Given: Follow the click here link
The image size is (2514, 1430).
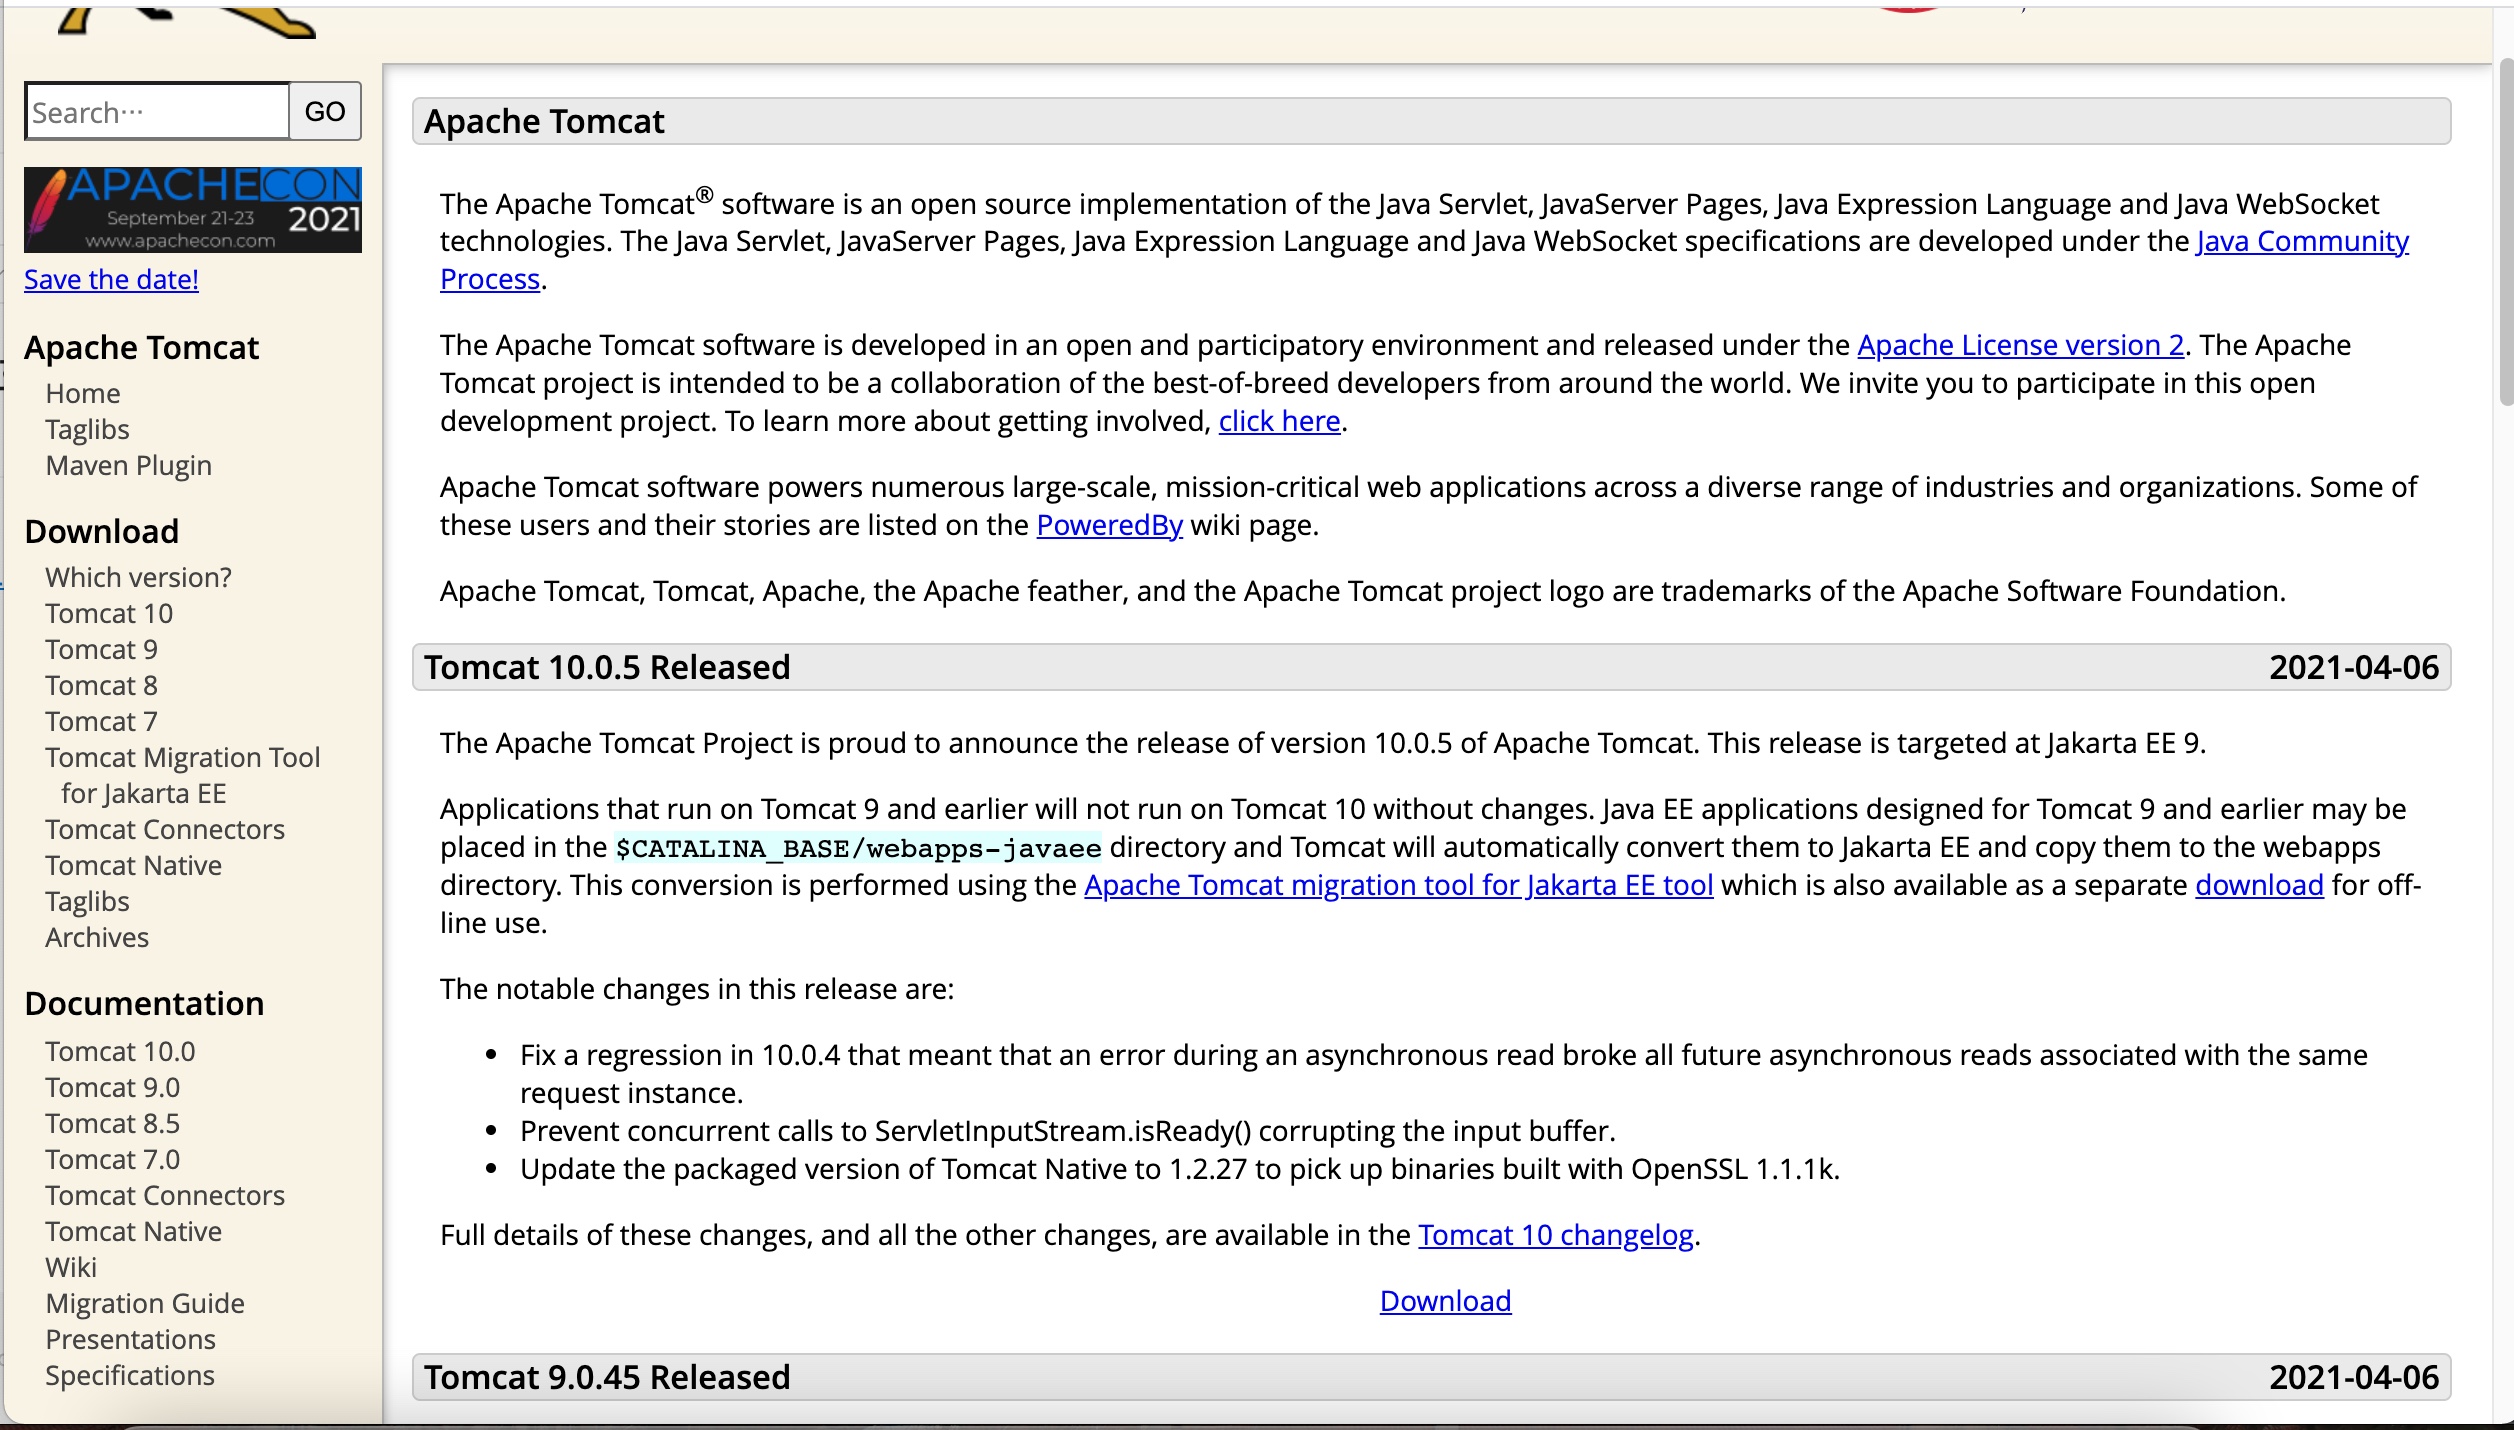Looking at the screenshot, I should [1279, 422].
